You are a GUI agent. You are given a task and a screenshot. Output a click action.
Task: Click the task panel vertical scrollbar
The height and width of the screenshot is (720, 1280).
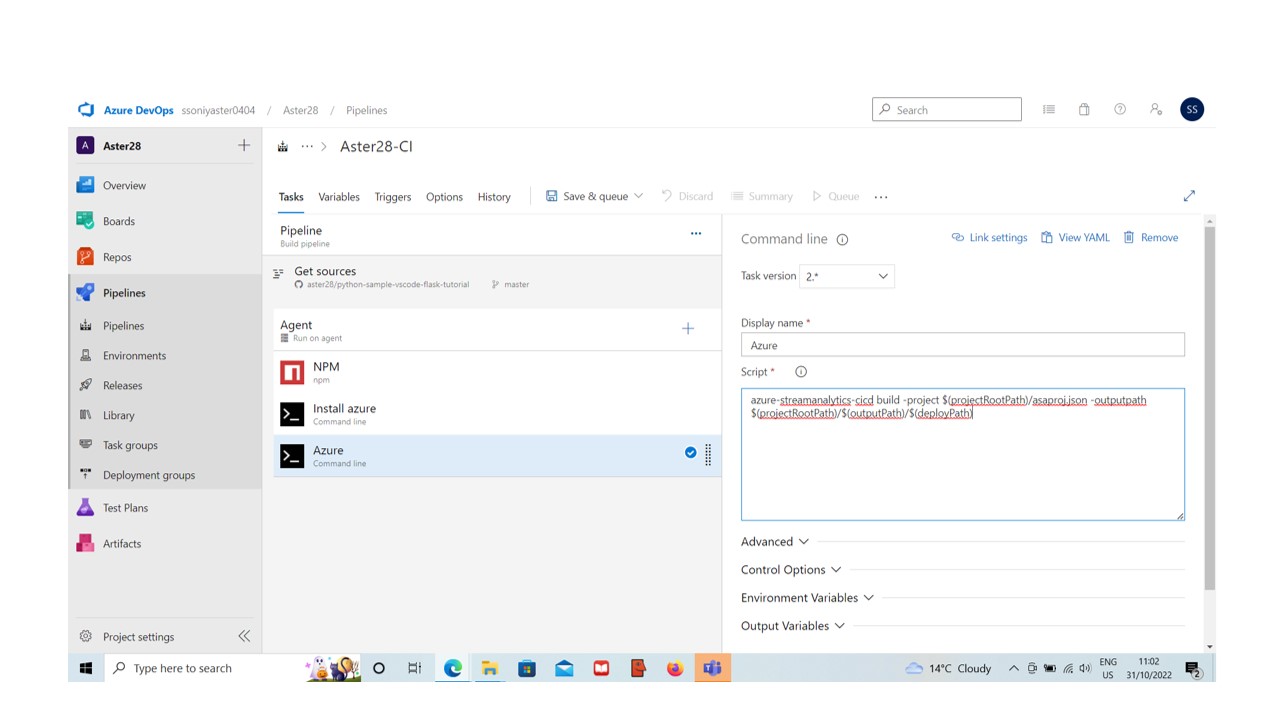point(1209,410)
